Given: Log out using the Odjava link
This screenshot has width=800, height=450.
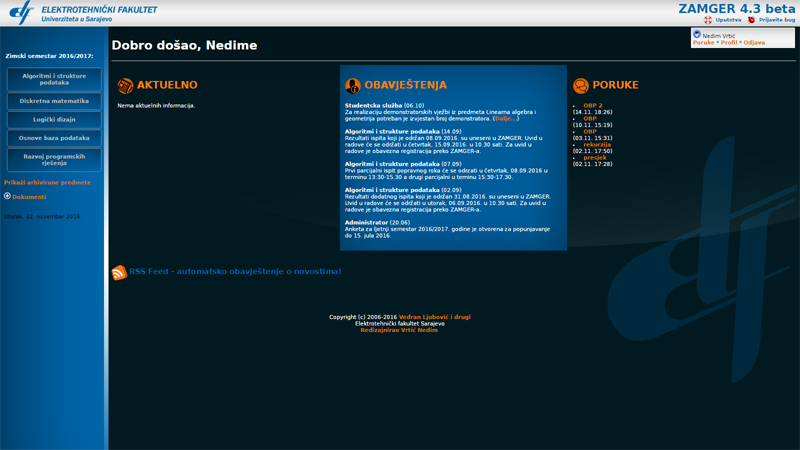Looking at the screenshot, I should [x=754, y=43].
